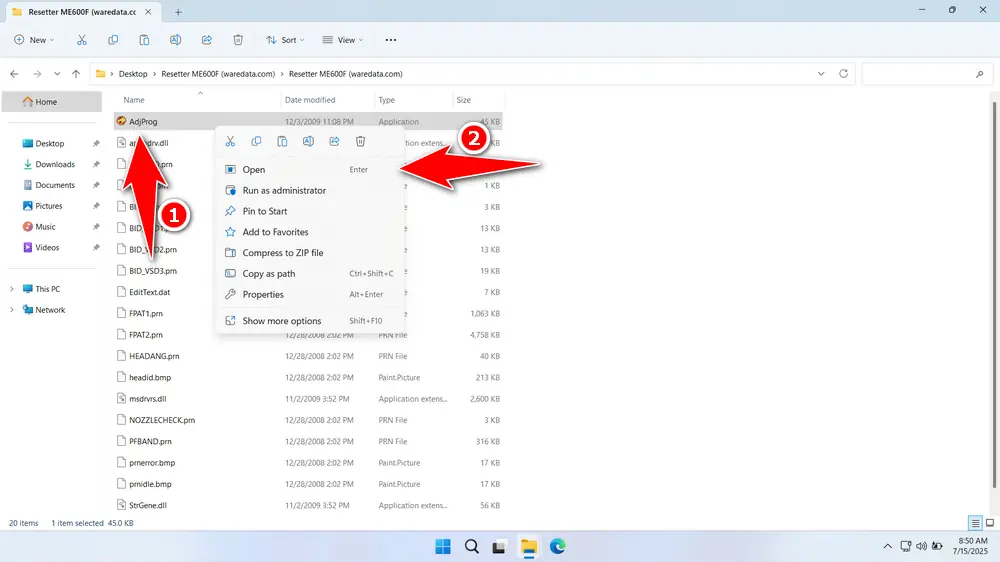Click the Rename icon in the top toolbar
The image size is (1000, 562).
coord(175,40)
